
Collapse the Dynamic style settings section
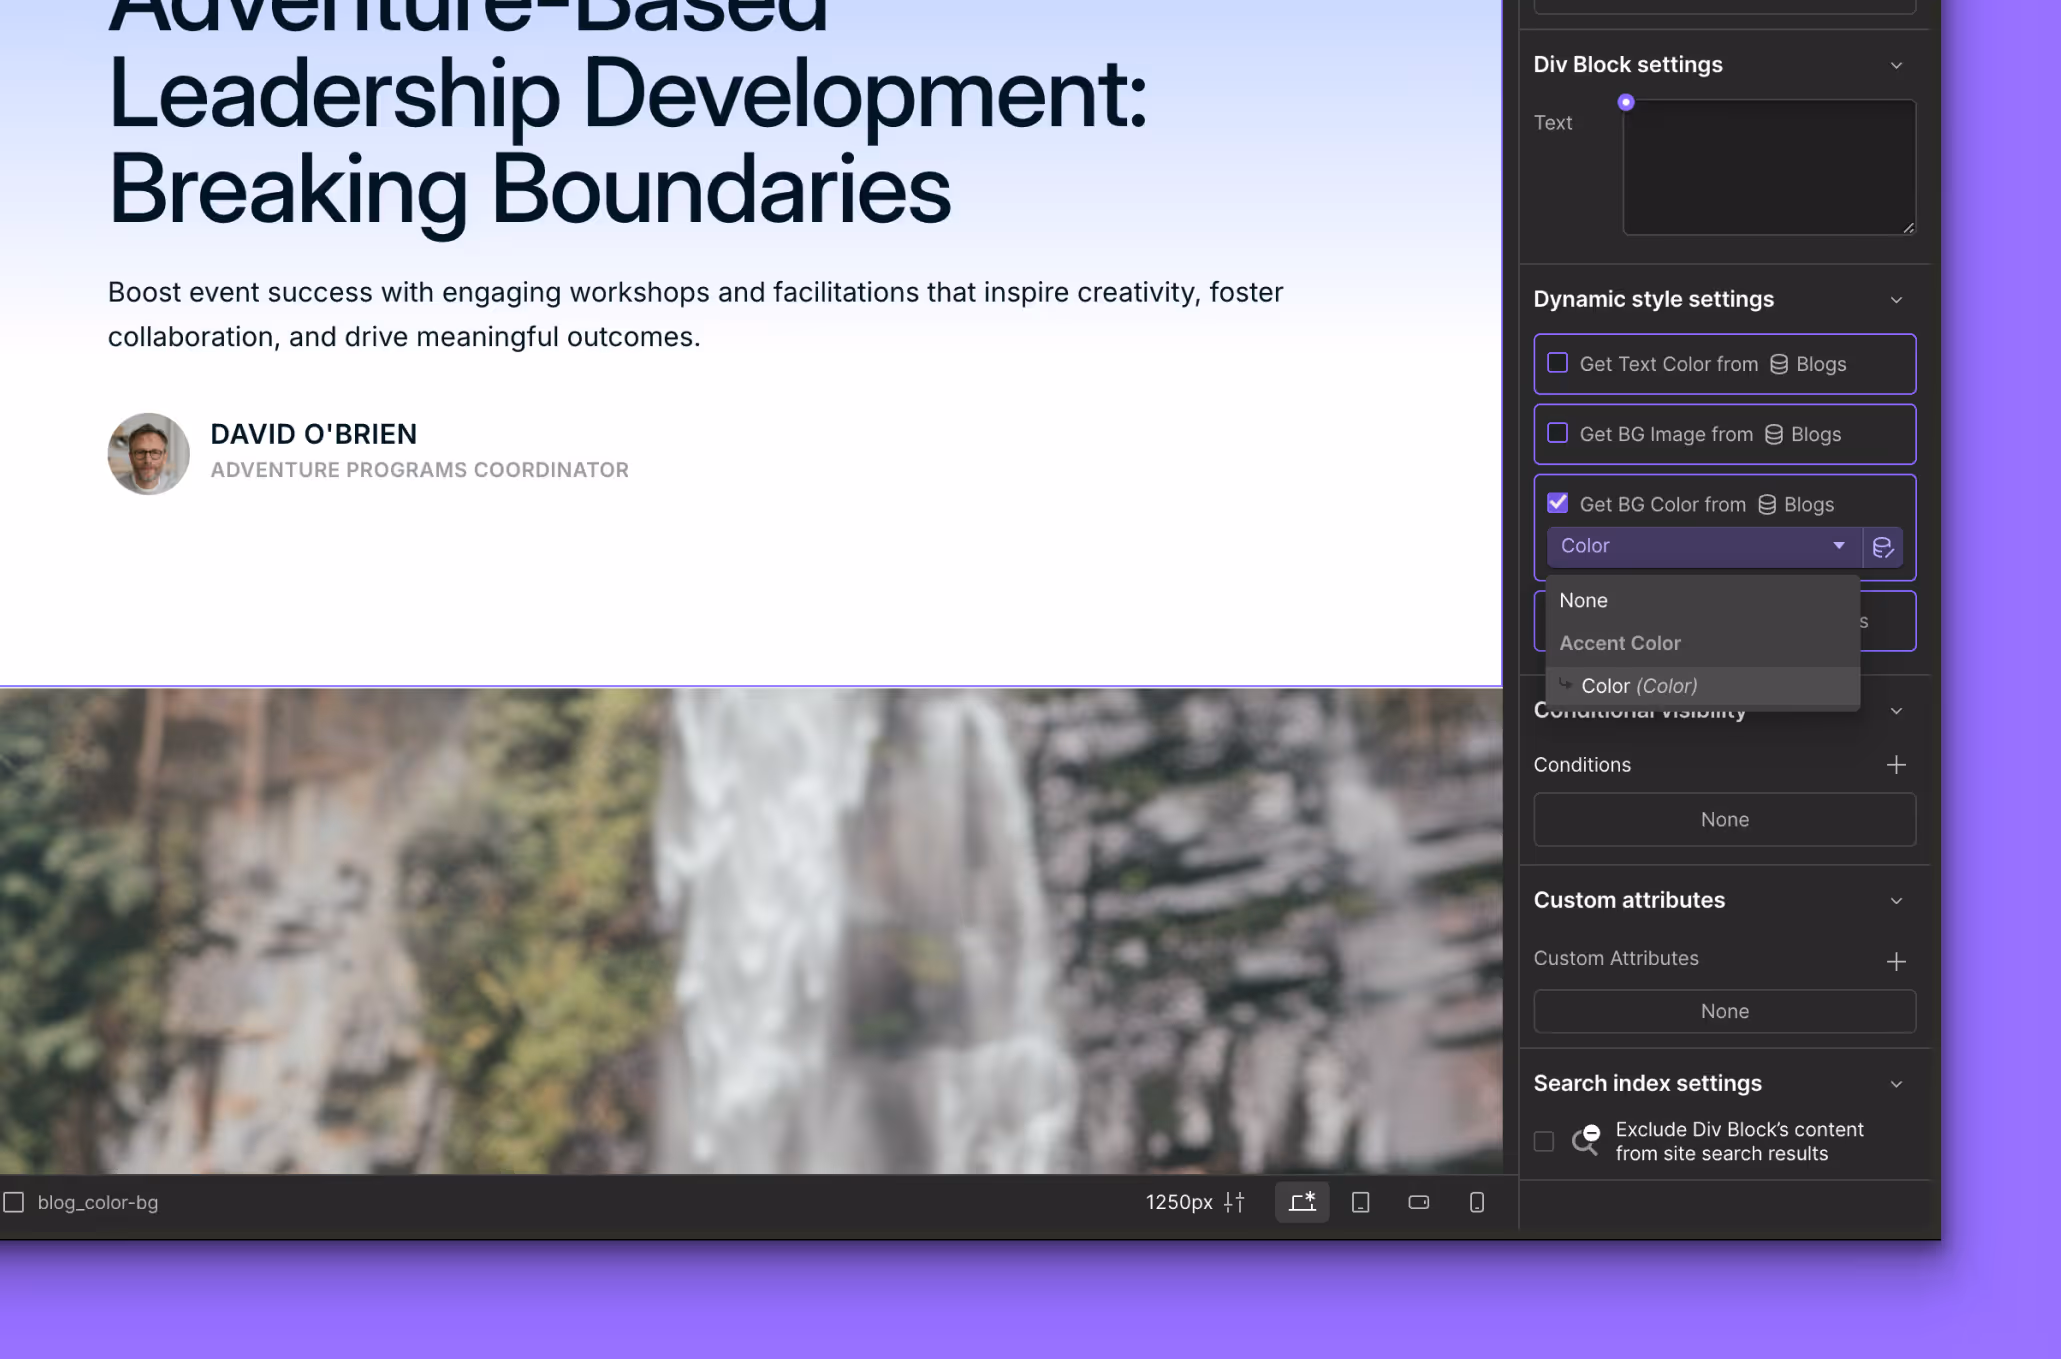[x=1896, y=300]
